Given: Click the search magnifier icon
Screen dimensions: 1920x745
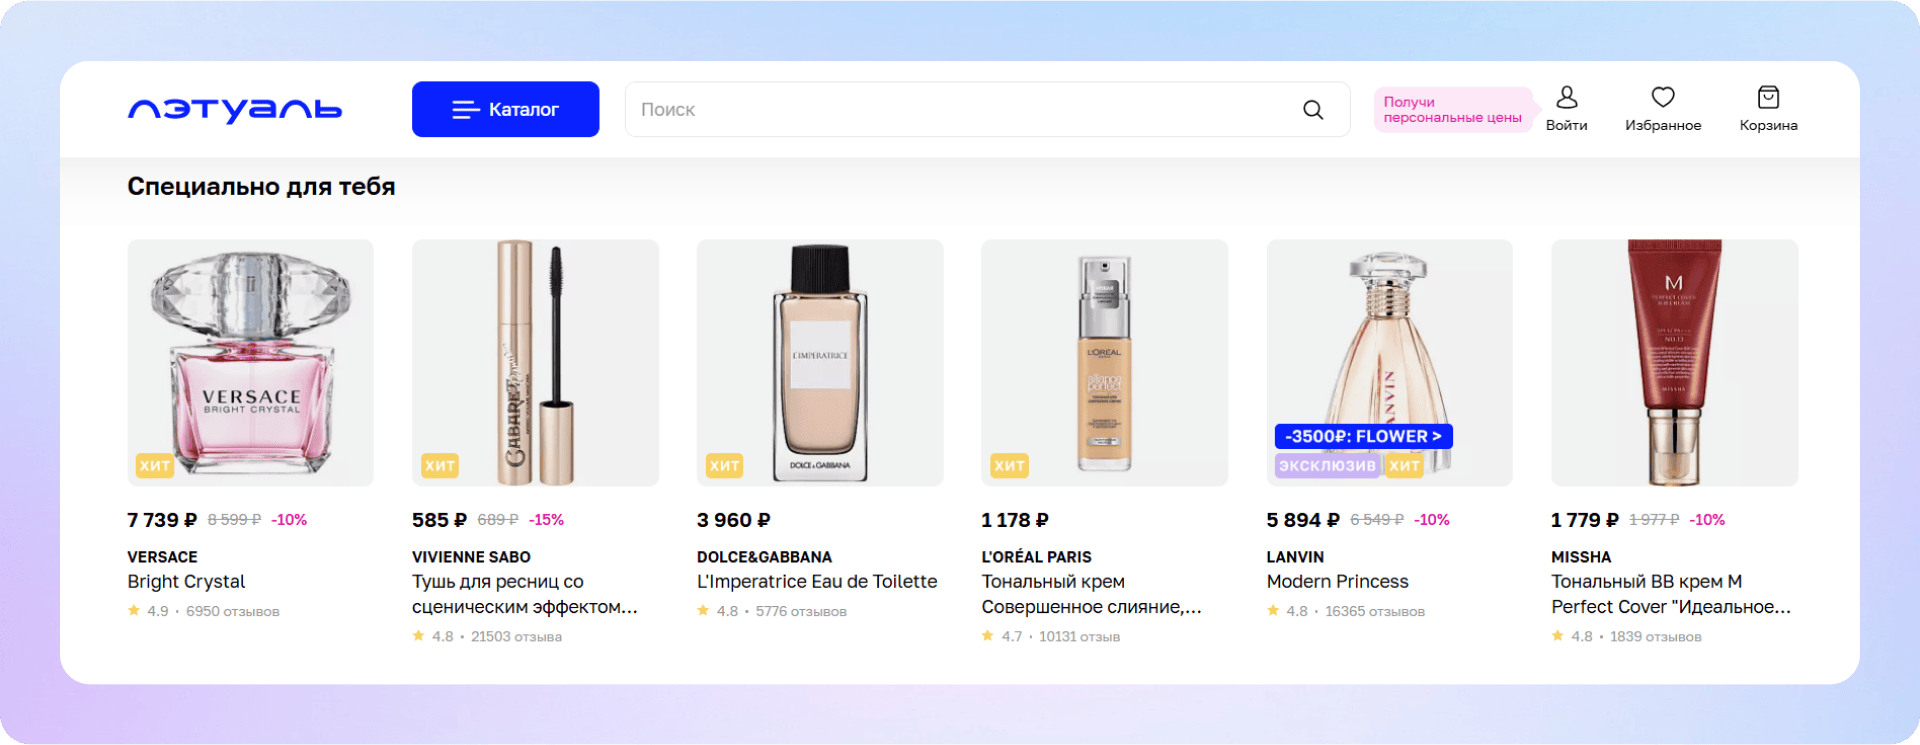Looking at the screenshot, I should pyautogui.click(x=1313, y=110).
